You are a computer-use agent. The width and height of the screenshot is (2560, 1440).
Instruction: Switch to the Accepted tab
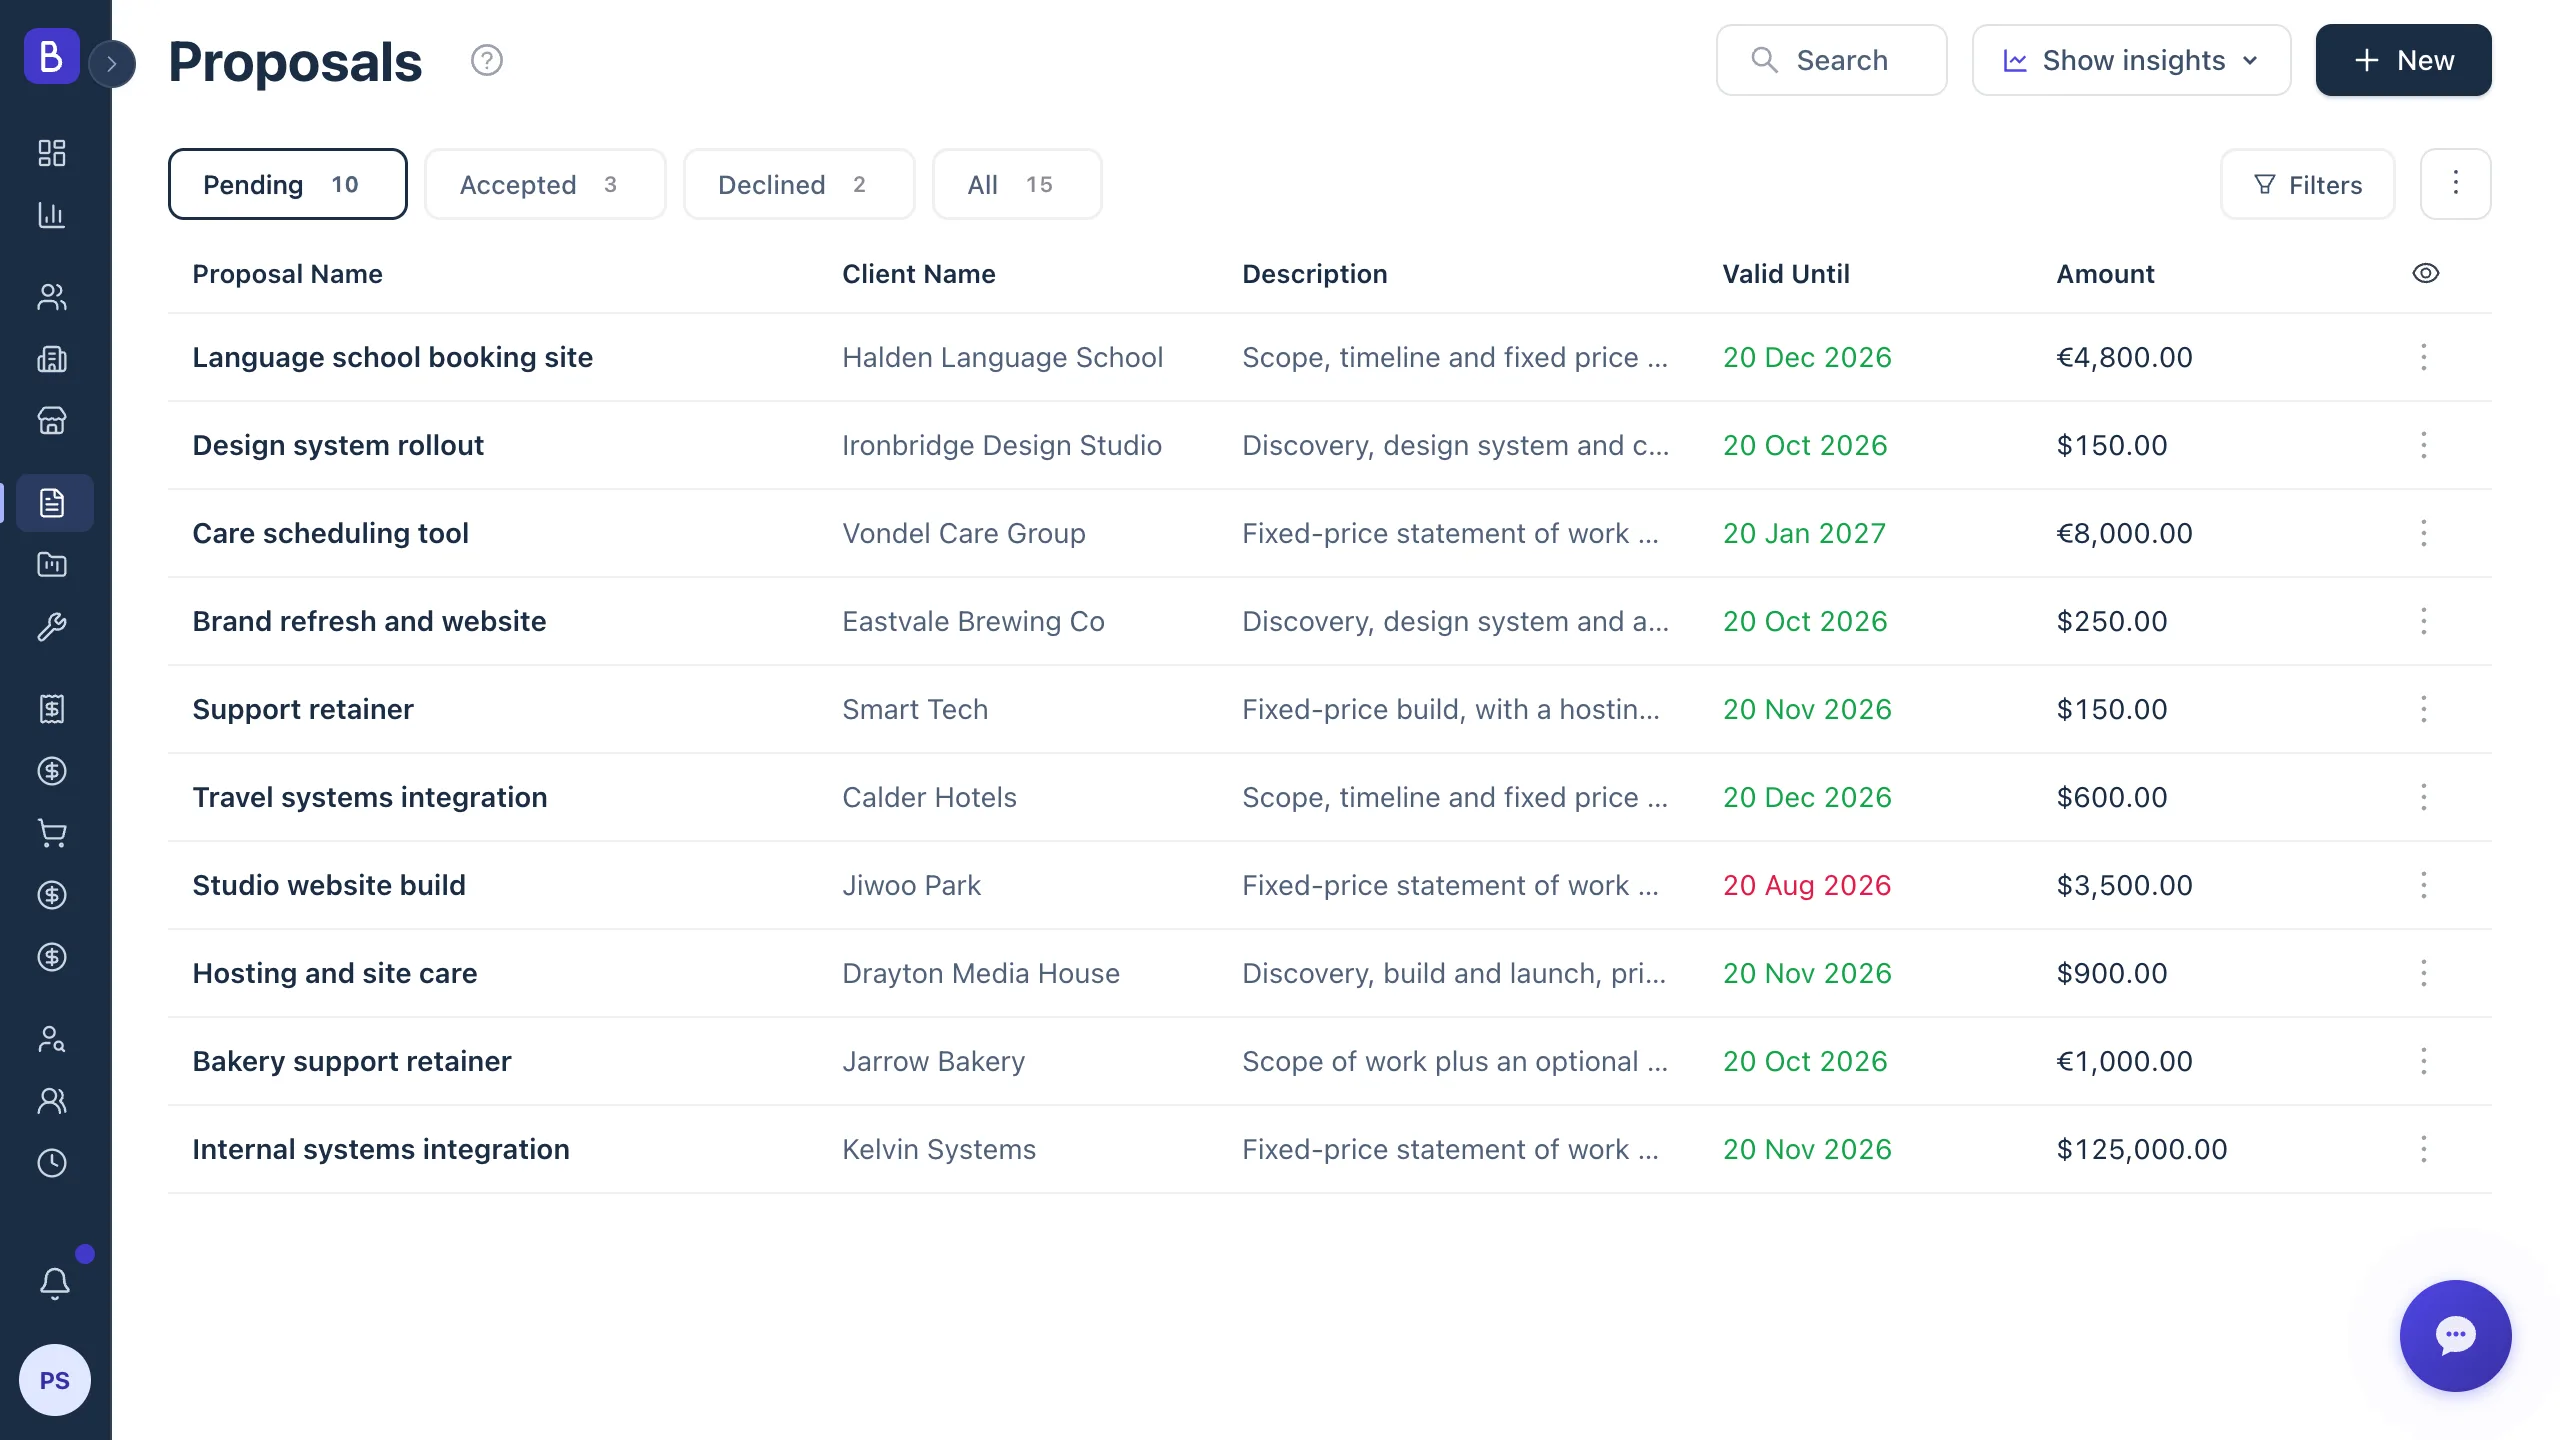[545, 184]
